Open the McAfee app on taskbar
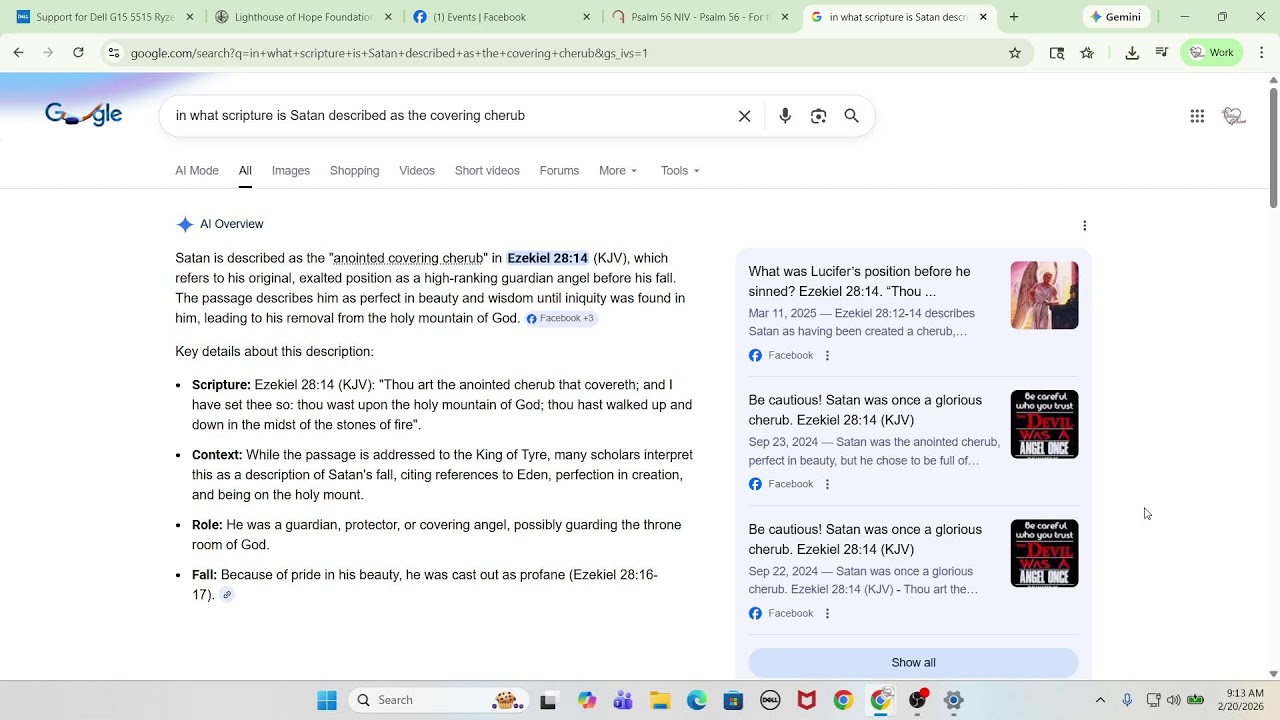The image size is (1280, 720). 807,700
